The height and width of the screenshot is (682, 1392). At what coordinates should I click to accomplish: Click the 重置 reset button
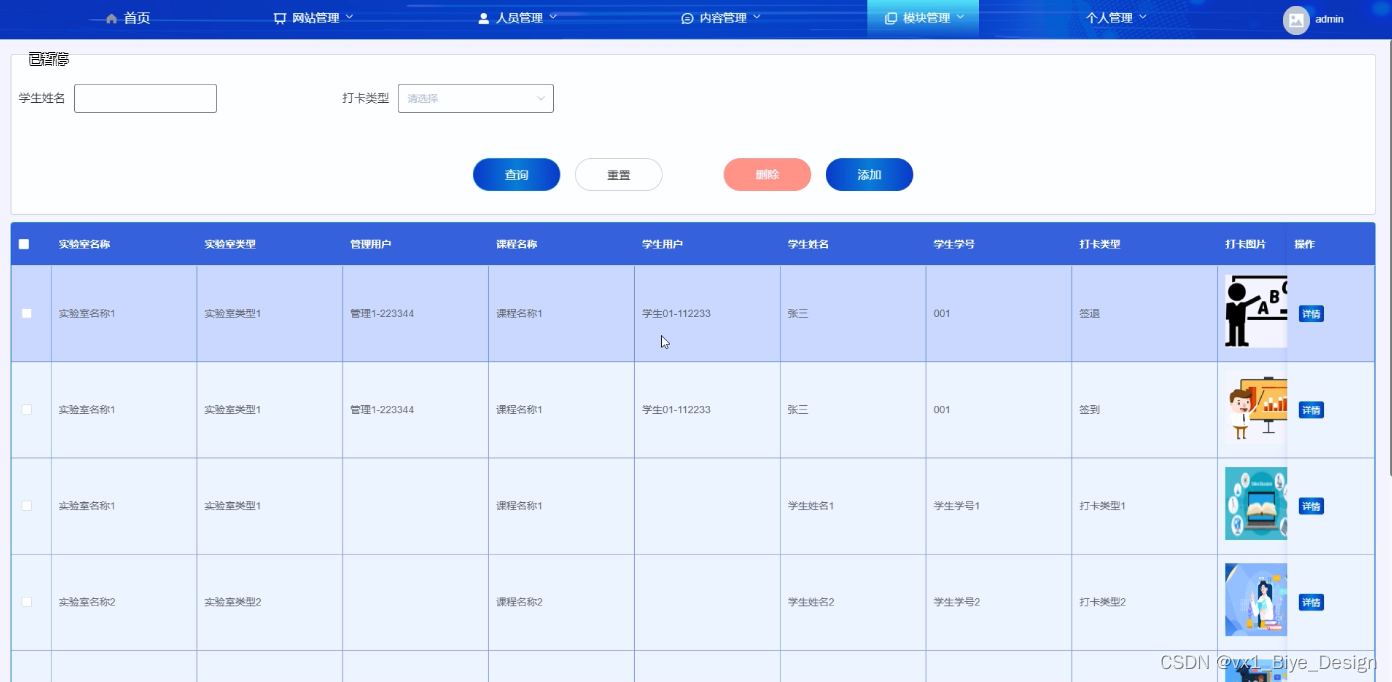(618, 175)
